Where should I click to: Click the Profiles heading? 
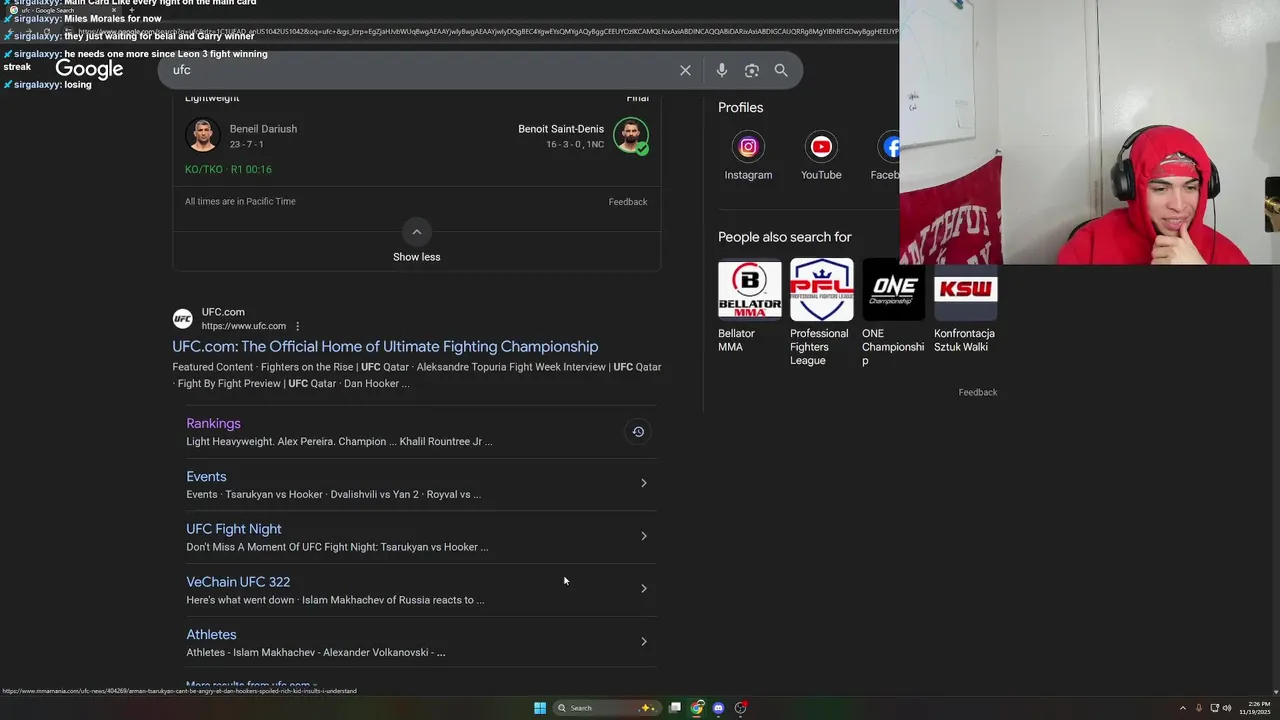coord(741,108)
